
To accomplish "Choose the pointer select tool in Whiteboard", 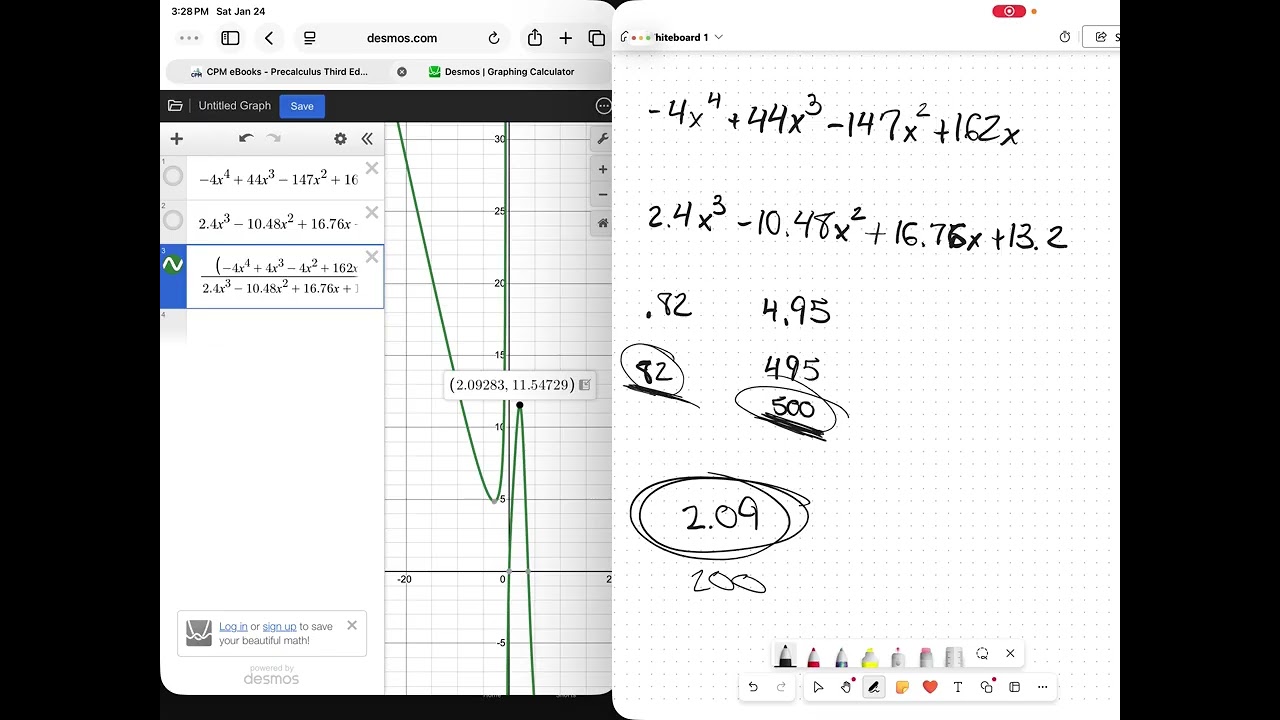I will pyautogui.click(x=818, y=687).
